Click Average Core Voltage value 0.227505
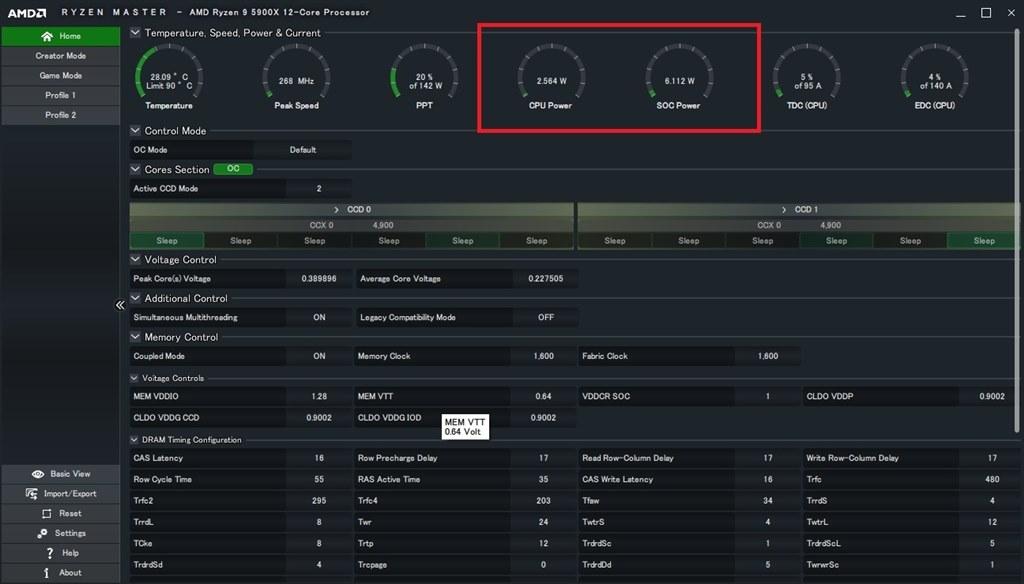Screen dimensions: 1024x584 pyautogui.click(x=545, y=279)
